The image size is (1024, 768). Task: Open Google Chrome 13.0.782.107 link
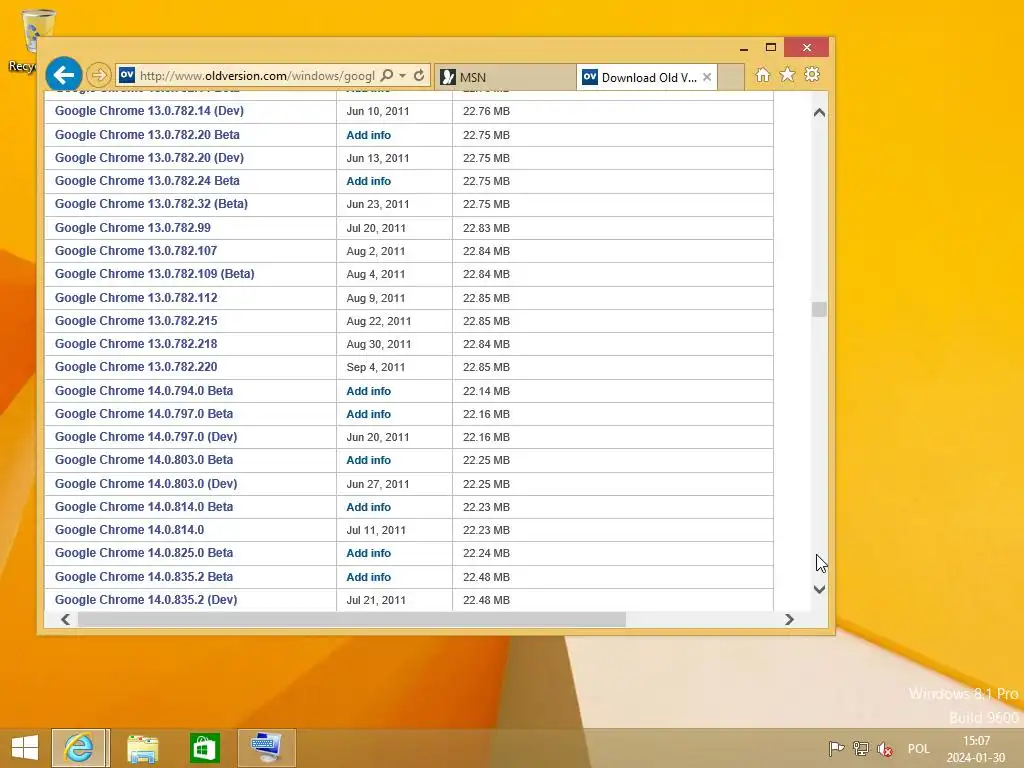tap(136, 251)
